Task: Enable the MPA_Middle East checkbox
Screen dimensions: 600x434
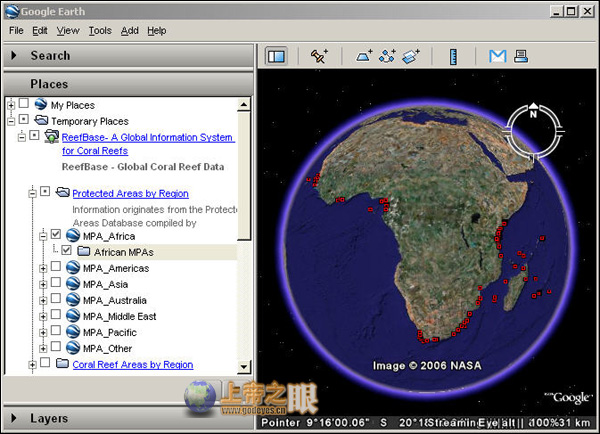Action: 56,314
